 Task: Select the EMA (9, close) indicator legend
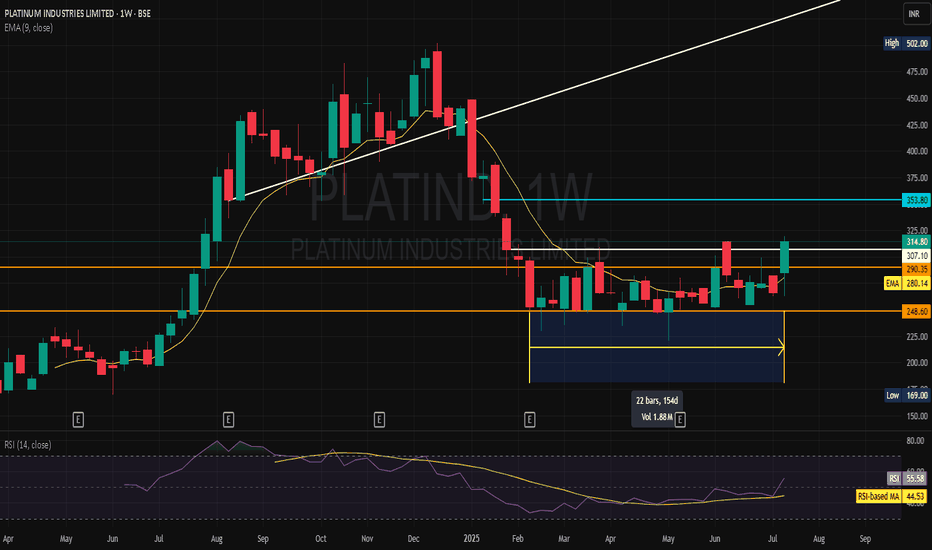29,28
